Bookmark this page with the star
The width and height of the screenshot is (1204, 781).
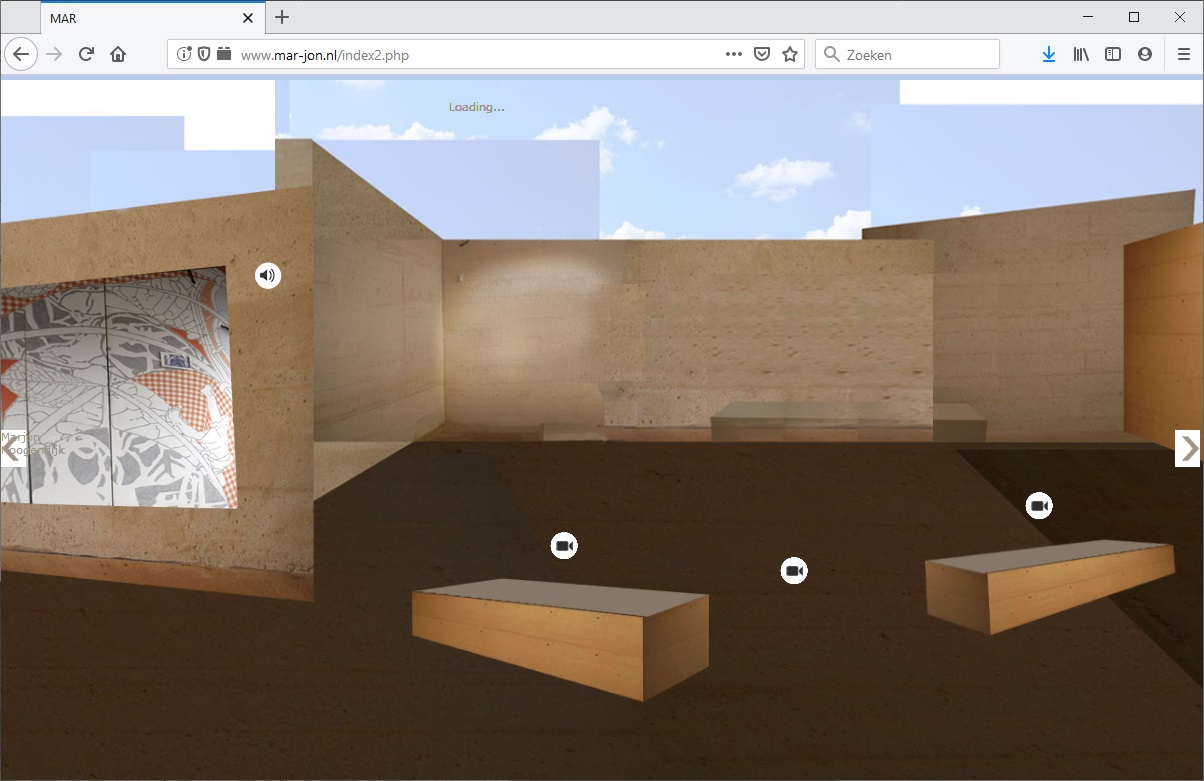(790, 55)
